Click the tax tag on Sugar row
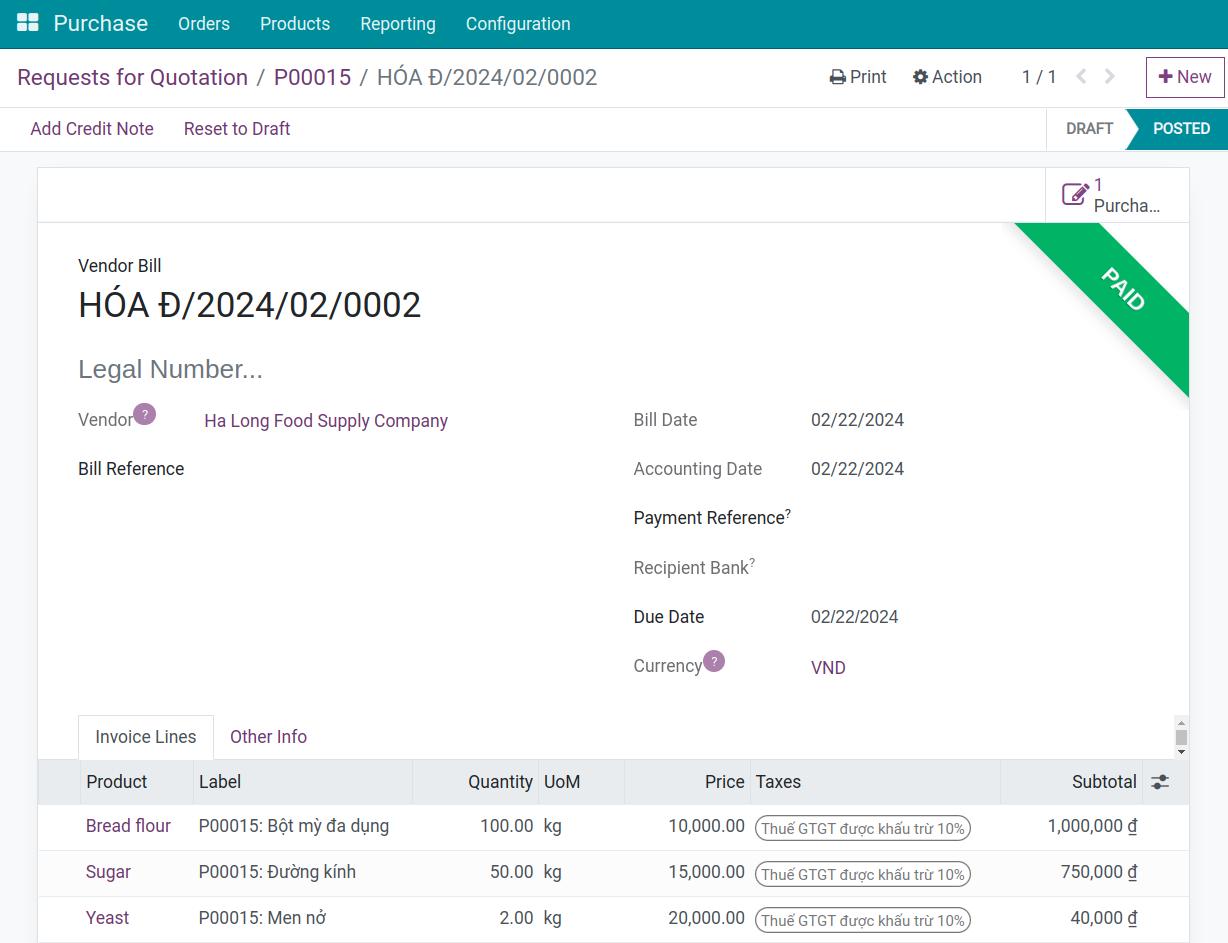This screenshot has height=943, width=1228. coord(863,874)
